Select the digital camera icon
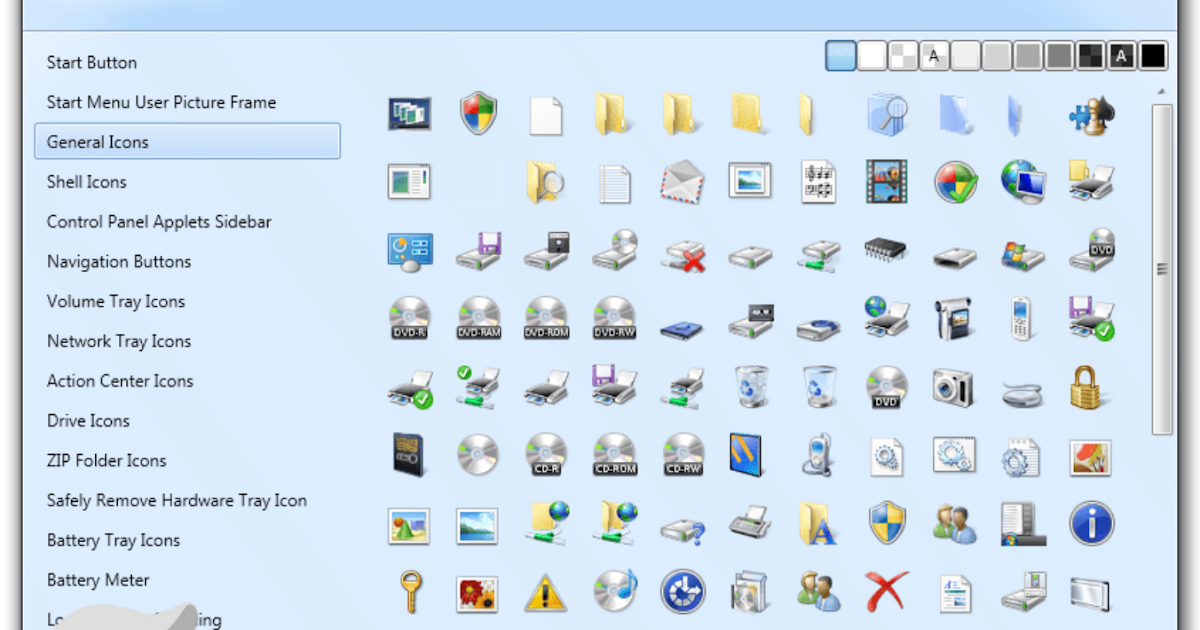Screen dimensions: 1200x630 (954, 386)
